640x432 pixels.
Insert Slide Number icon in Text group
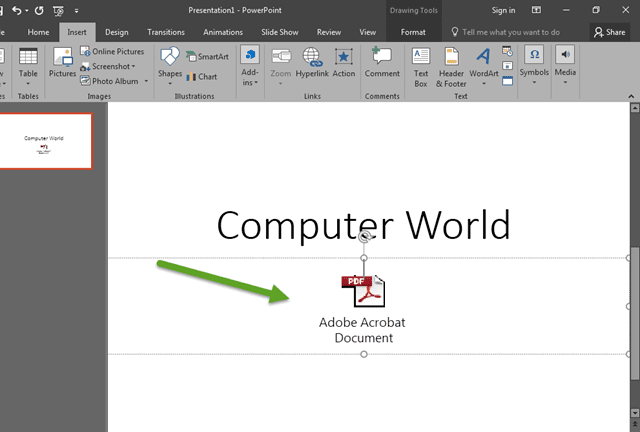click(507, 66)
